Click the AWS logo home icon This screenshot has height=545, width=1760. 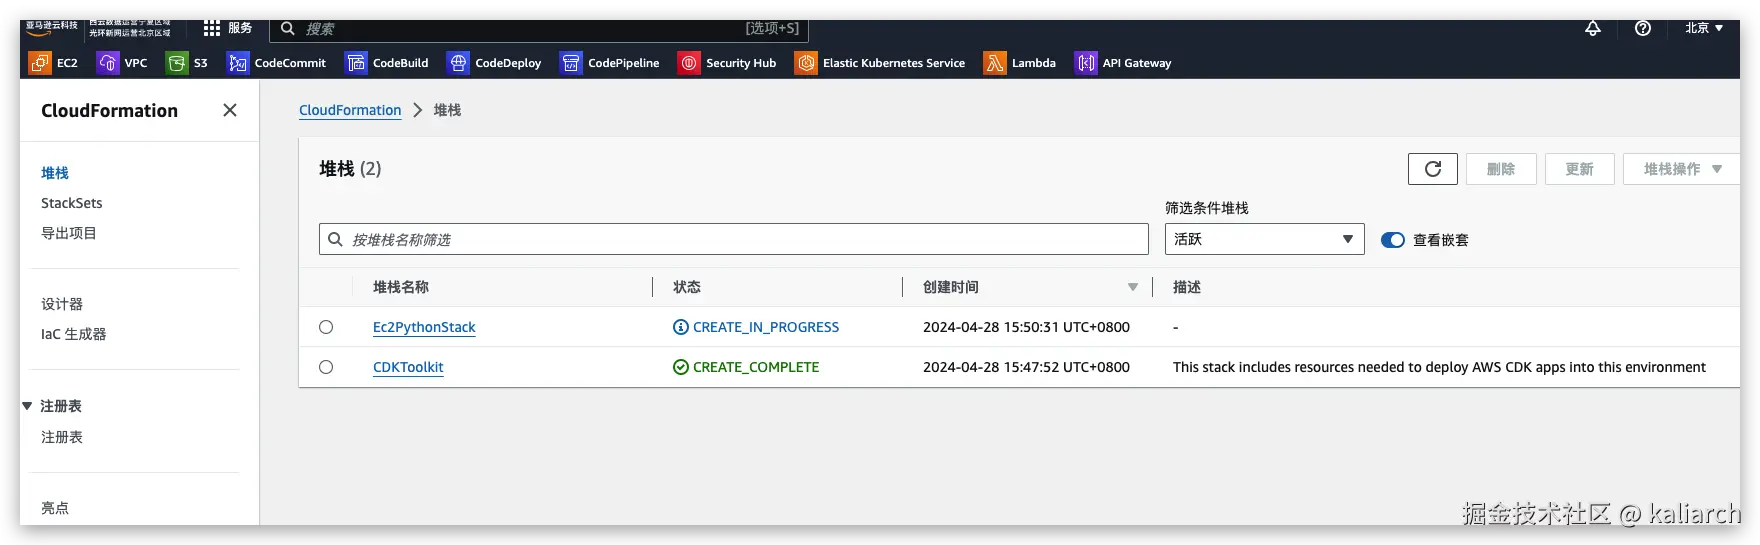pos(51,28)
